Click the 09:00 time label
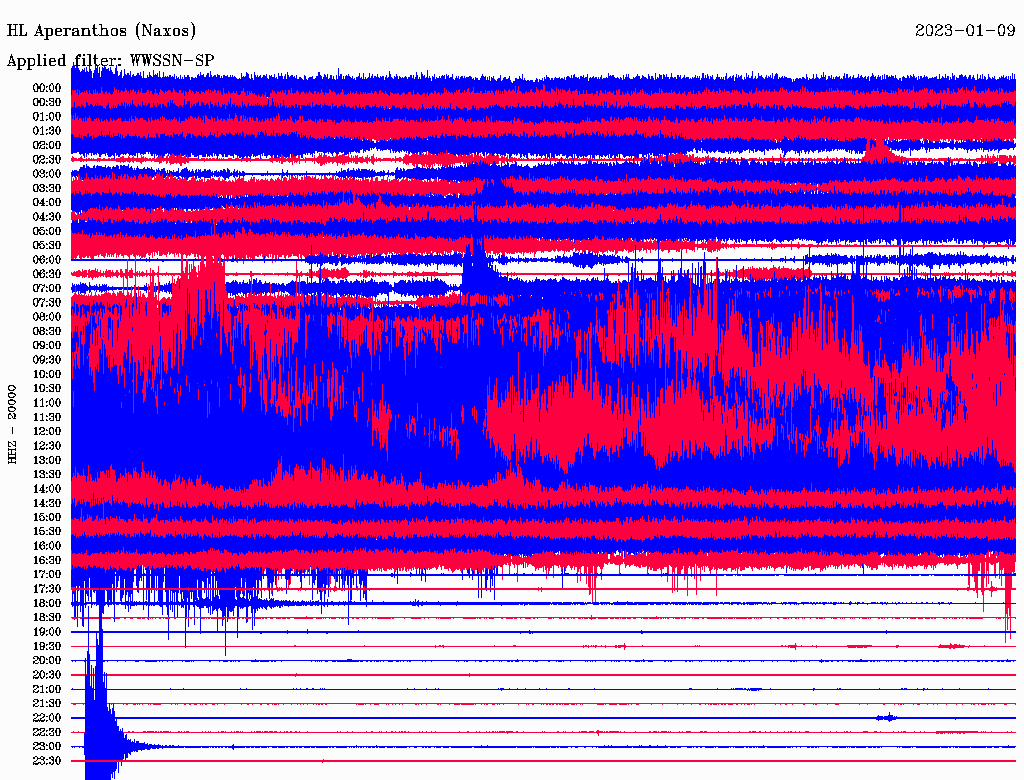Viewport: 1024px width, 780px height. pos(47,346)
